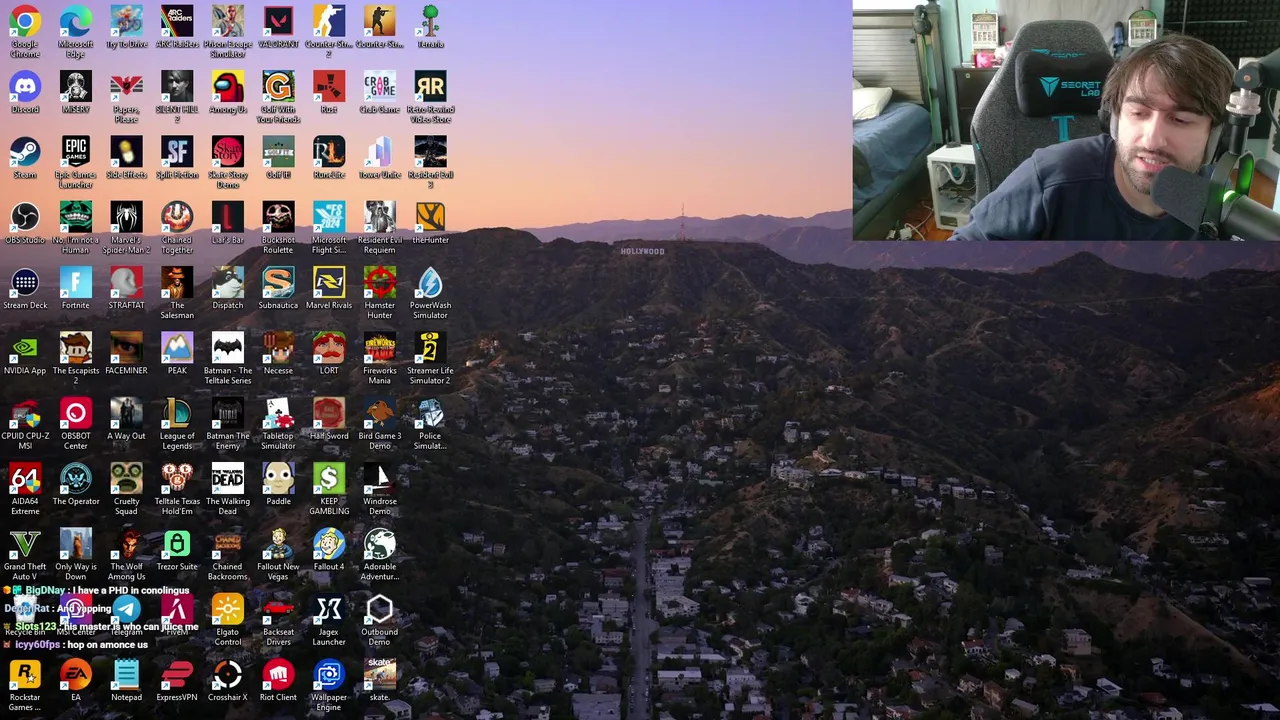The width and height of the screenshot is (1280, 720).
Task: Select PowerWash Simulator shortcut
Action: (x=430, y=282)
